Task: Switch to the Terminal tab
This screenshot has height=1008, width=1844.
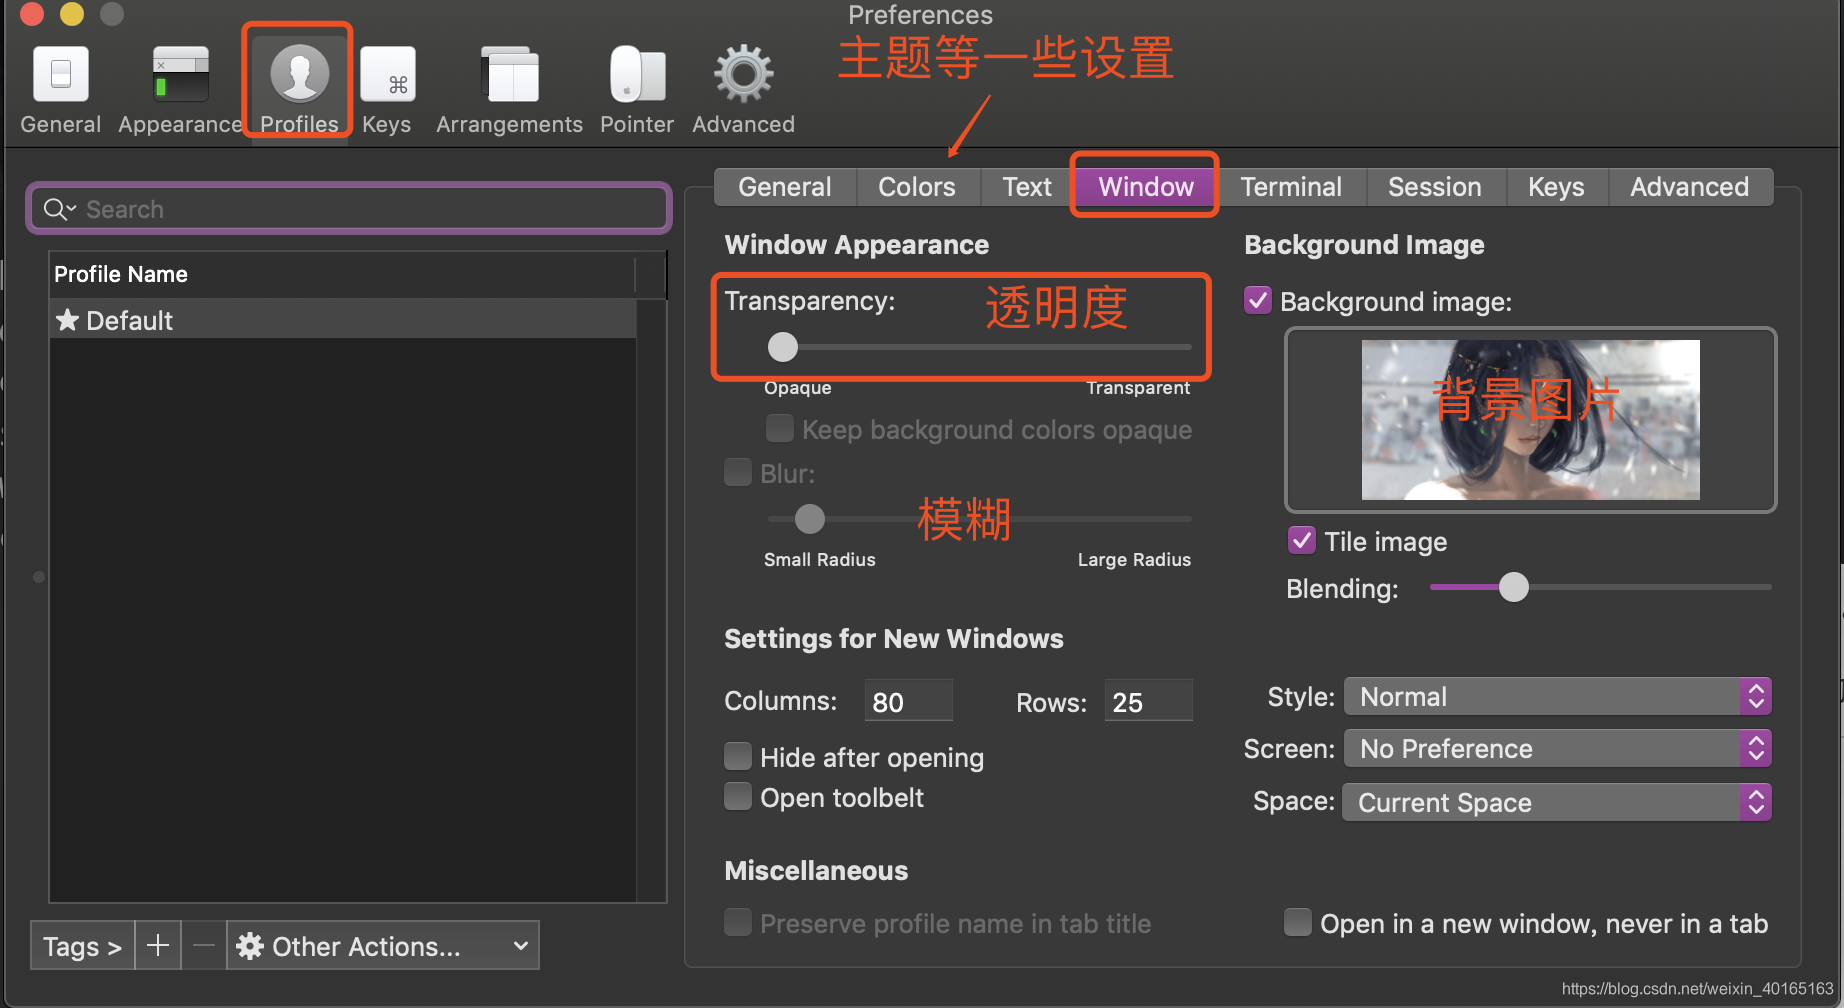Action: coord(1291,186)
